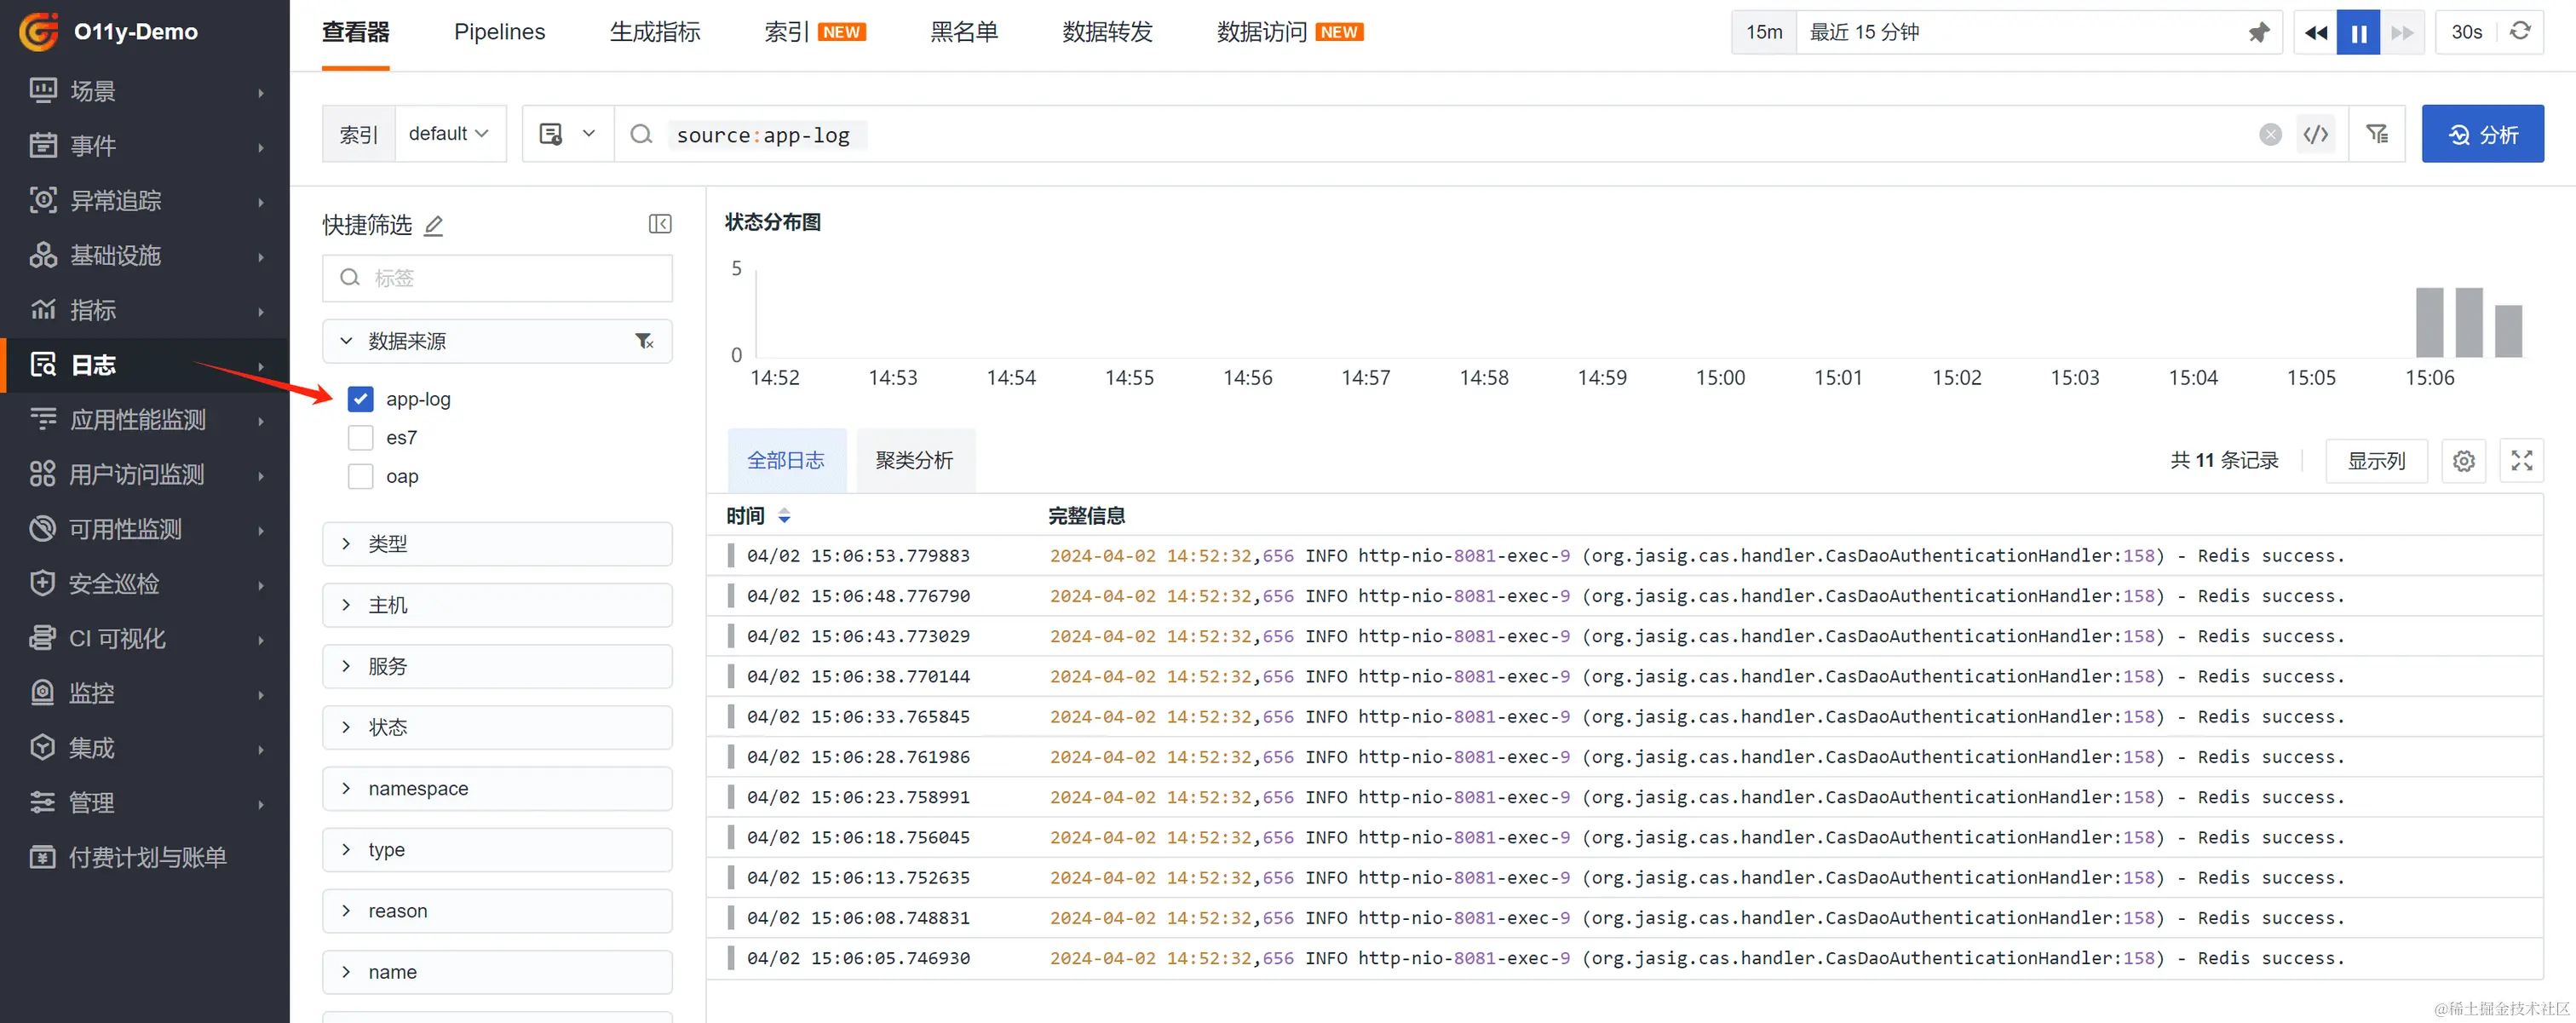This screenshot has width=2576, height=1023.
Task: Open log table settings gear icon
Action: 2463,461
